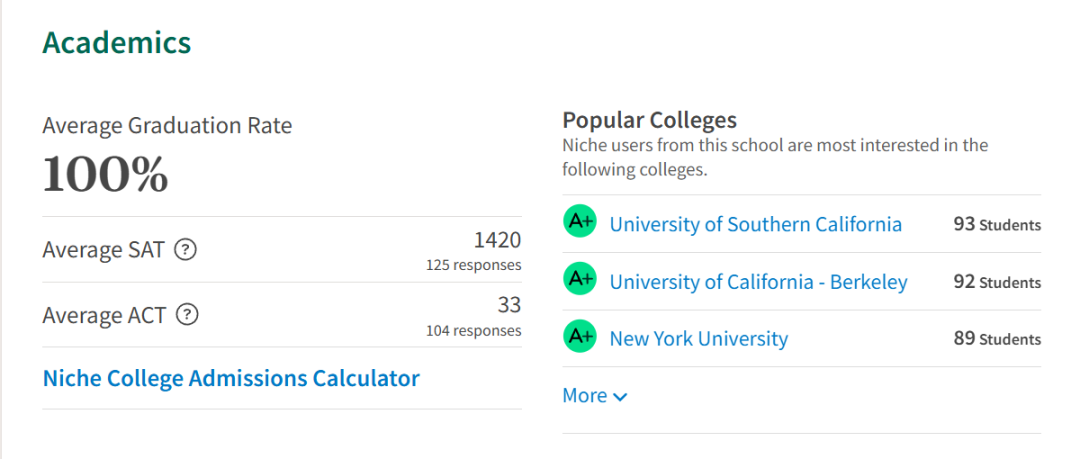1080x459 pixels.
Task: Click the 33 average ACT score
Action: (509, 305)
